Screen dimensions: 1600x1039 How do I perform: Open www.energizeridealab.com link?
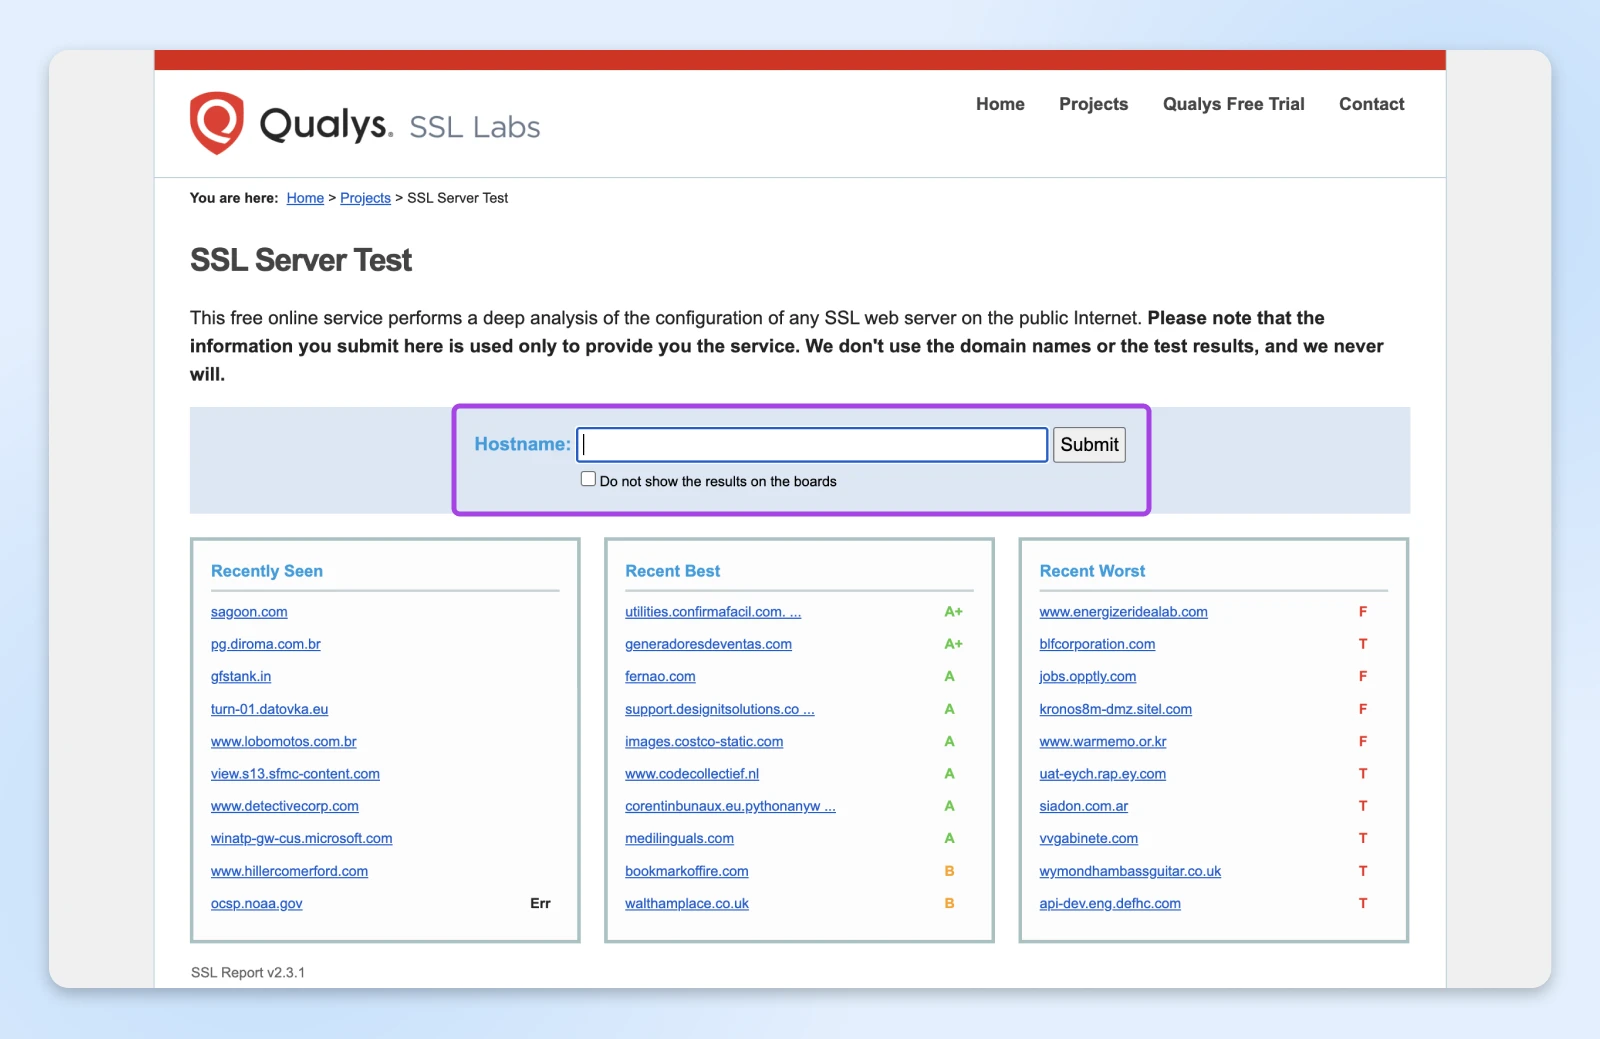click(1123, 612)
